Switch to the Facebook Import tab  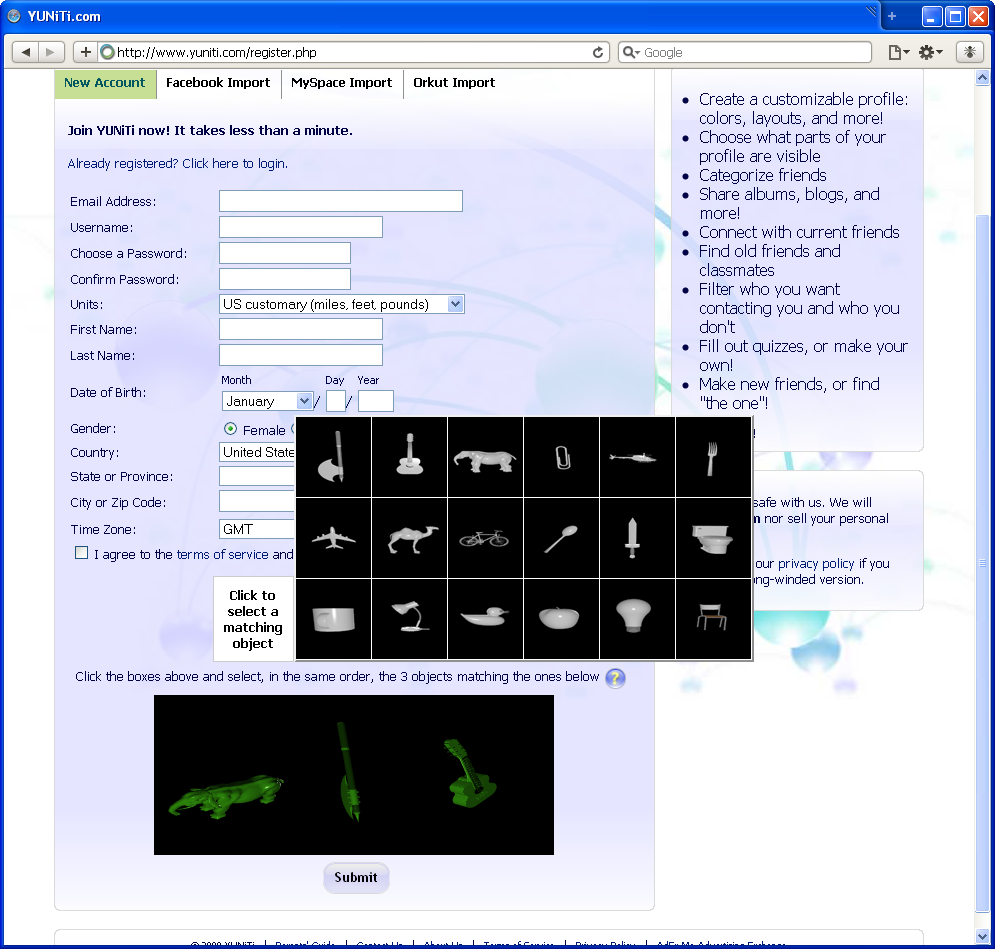tap(218, 83)
